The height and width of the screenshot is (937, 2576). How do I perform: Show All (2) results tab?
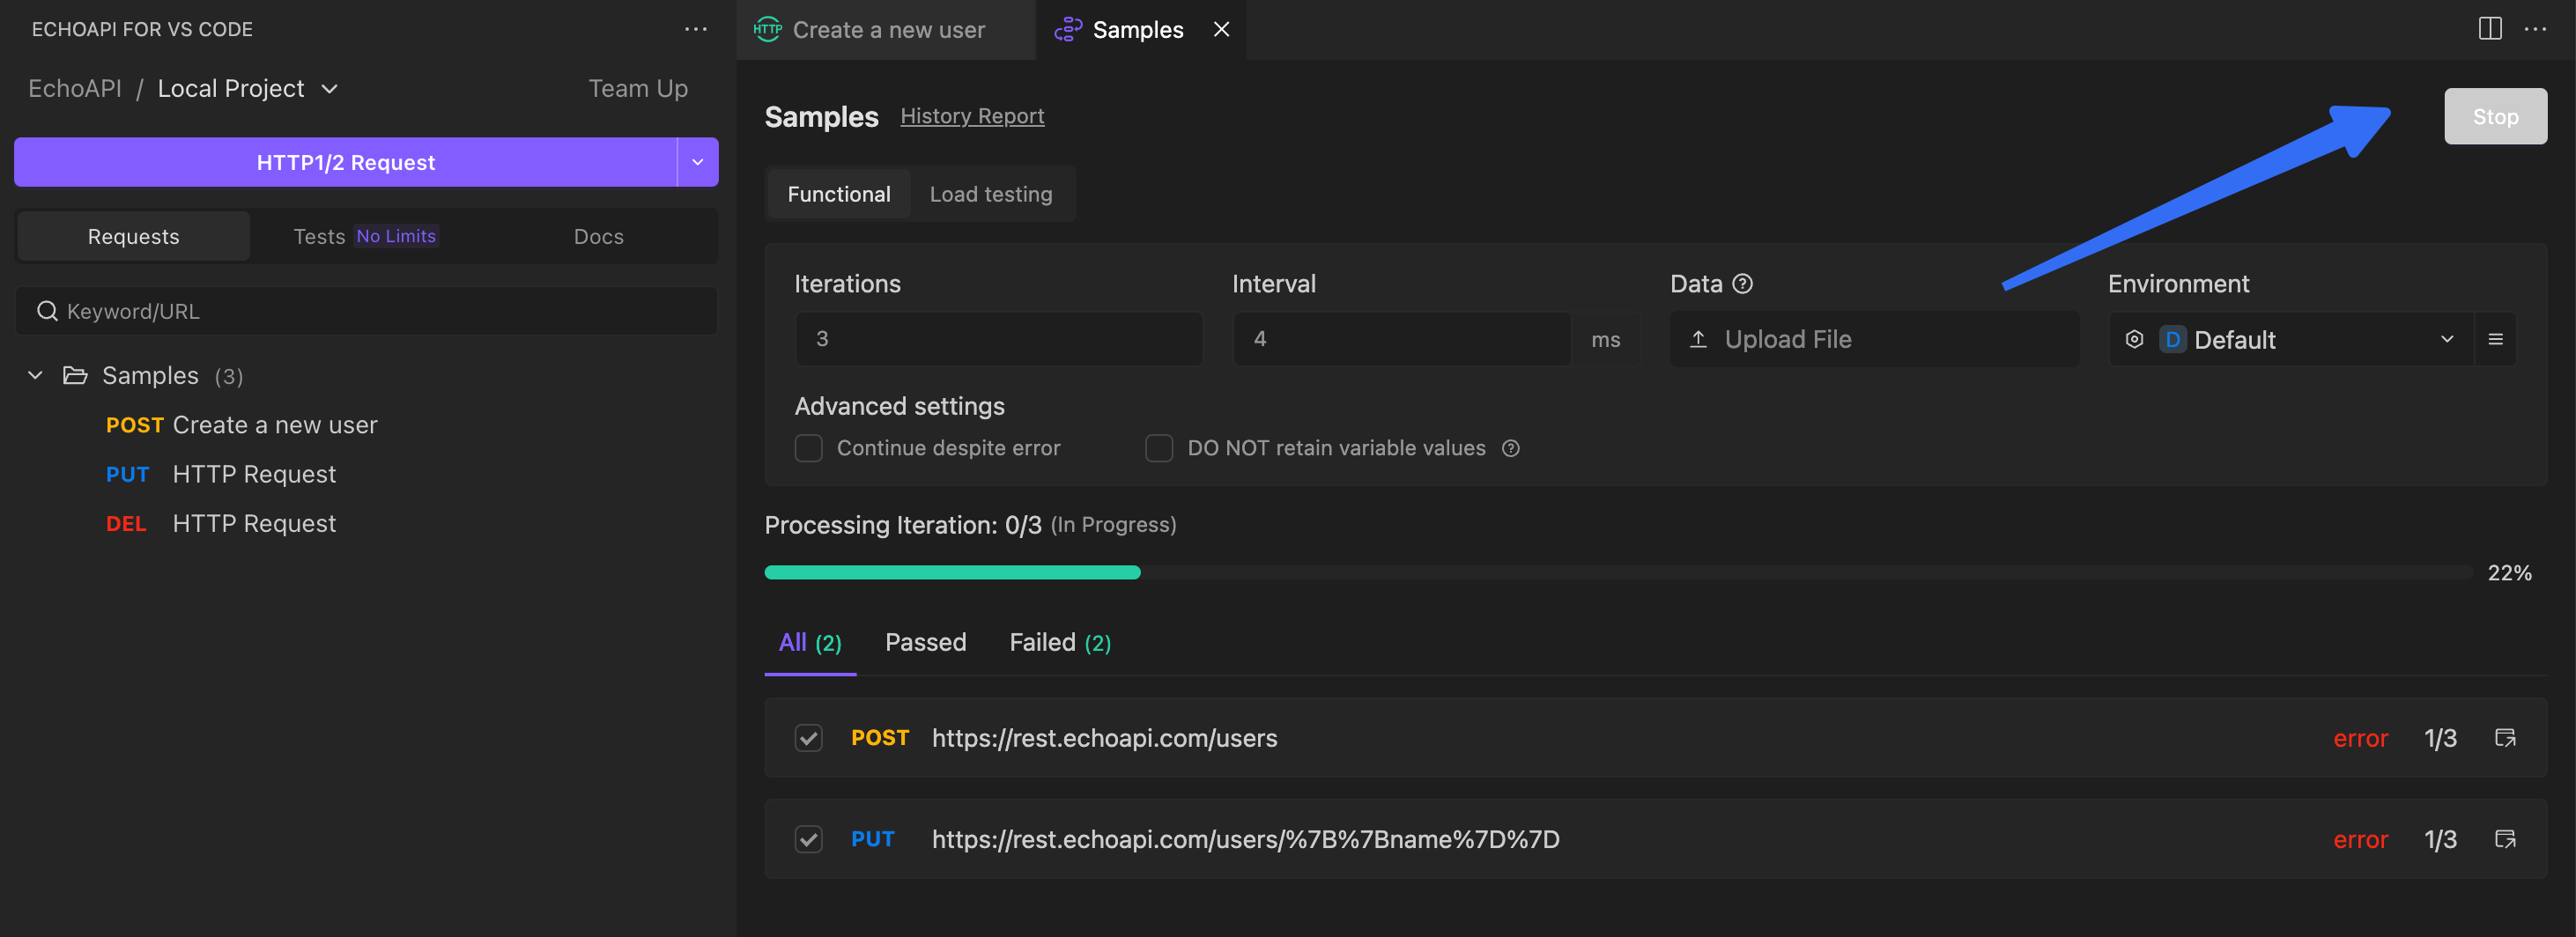[x=810, y=642]
